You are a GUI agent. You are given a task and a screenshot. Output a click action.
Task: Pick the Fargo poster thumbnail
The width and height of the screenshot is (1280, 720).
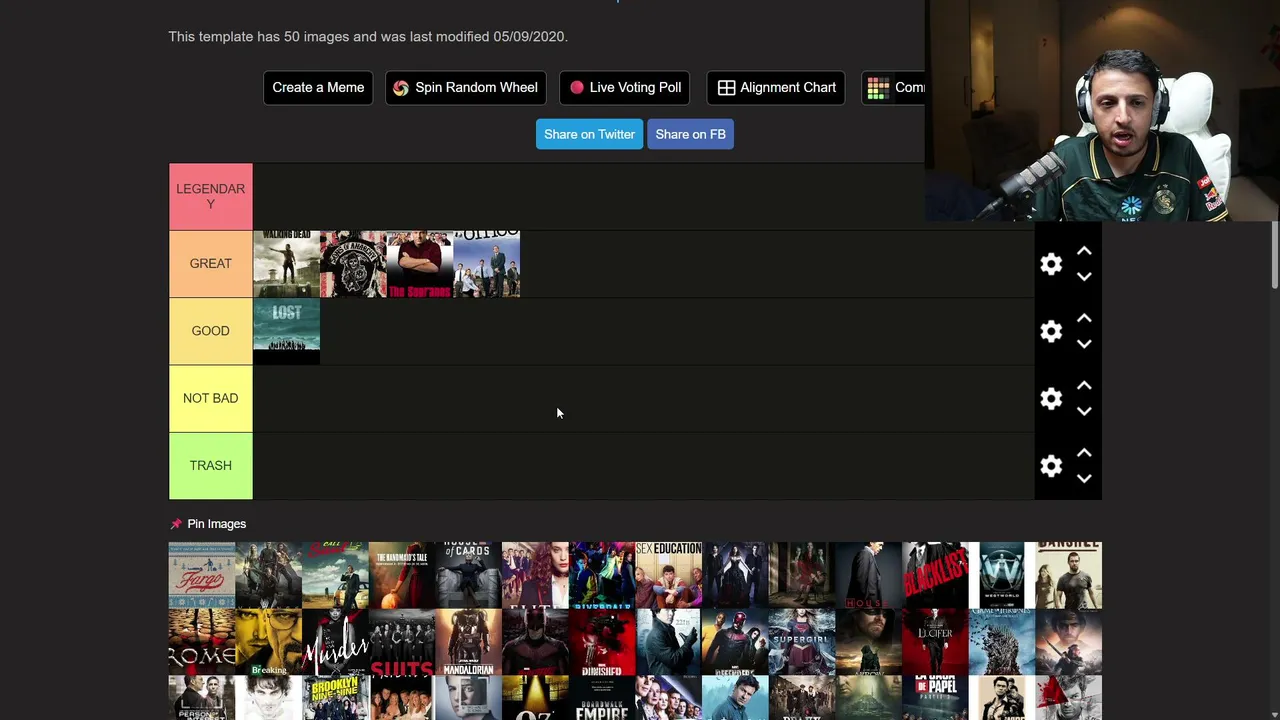[x=202, y=575]
